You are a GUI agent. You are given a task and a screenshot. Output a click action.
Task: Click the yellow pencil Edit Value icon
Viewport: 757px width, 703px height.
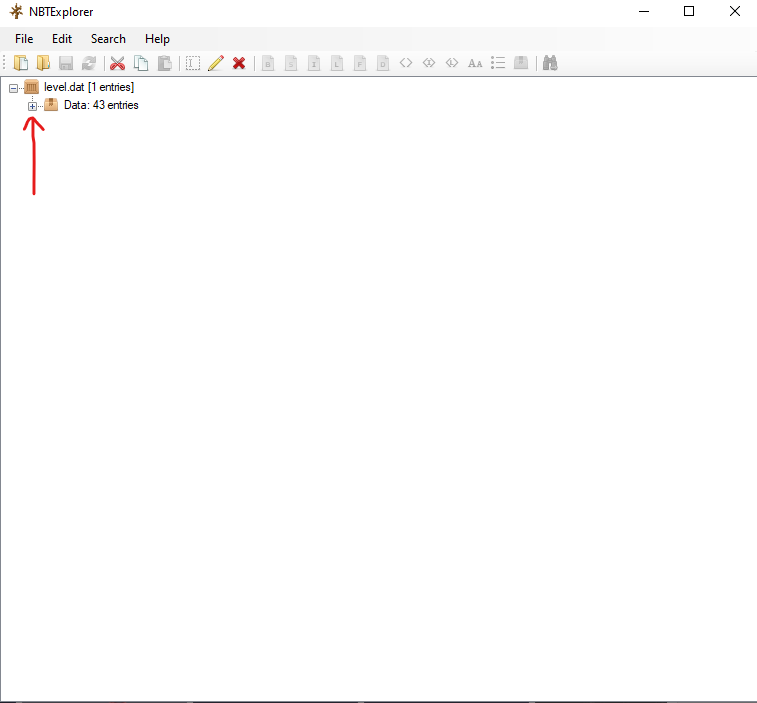tap(216, 63)
